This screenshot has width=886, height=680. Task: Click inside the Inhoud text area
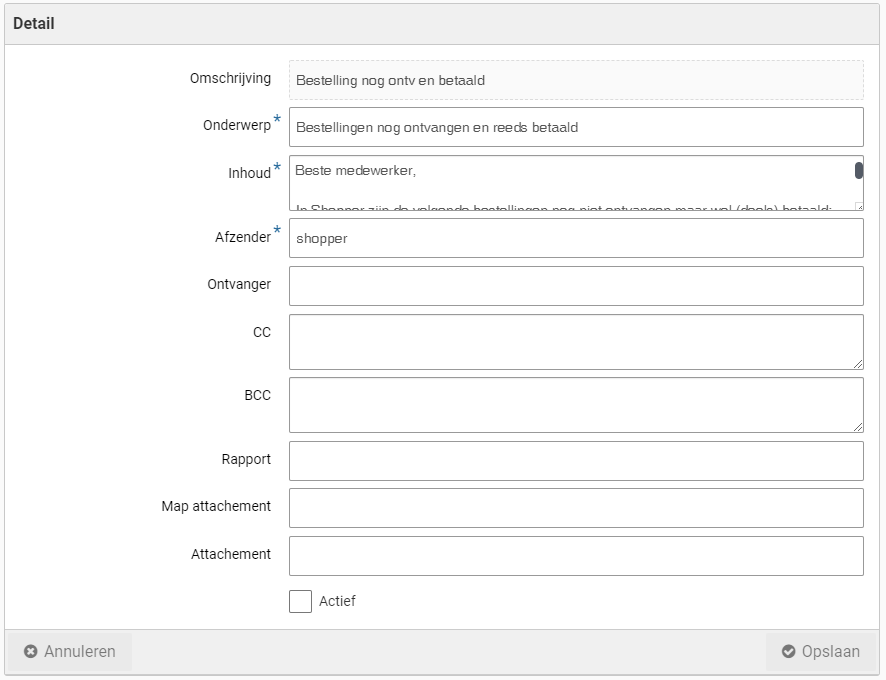coord(570,182)
